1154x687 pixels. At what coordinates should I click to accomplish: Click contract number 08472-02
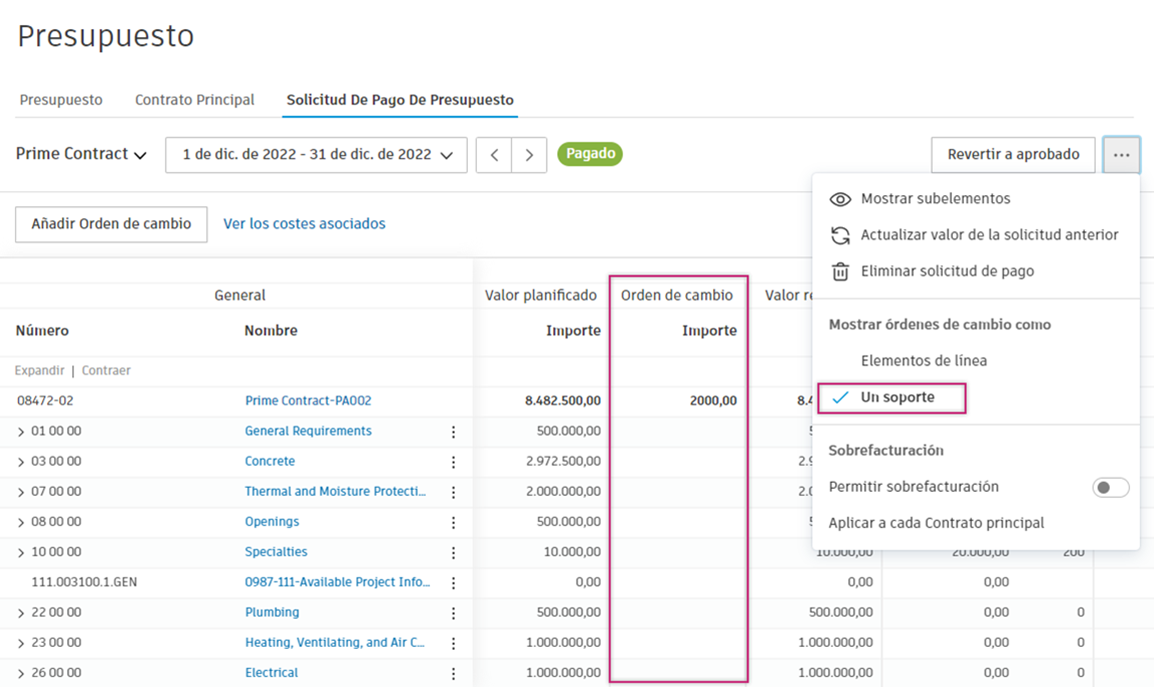click(45, 401)
